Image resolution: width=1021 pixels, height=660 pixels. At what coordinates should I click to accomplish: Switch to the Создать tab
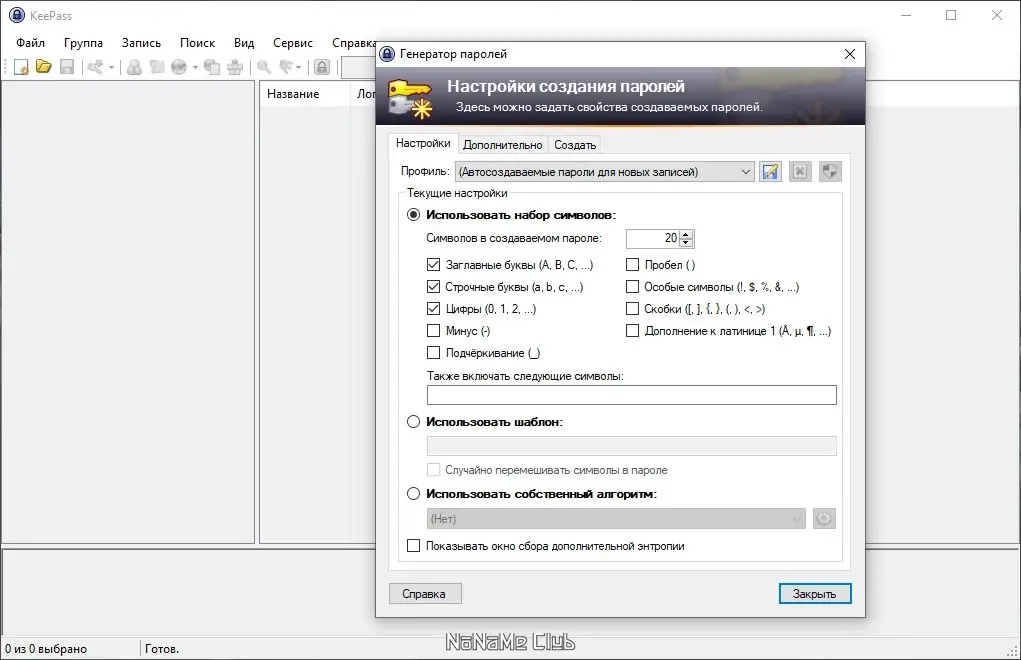575,145
